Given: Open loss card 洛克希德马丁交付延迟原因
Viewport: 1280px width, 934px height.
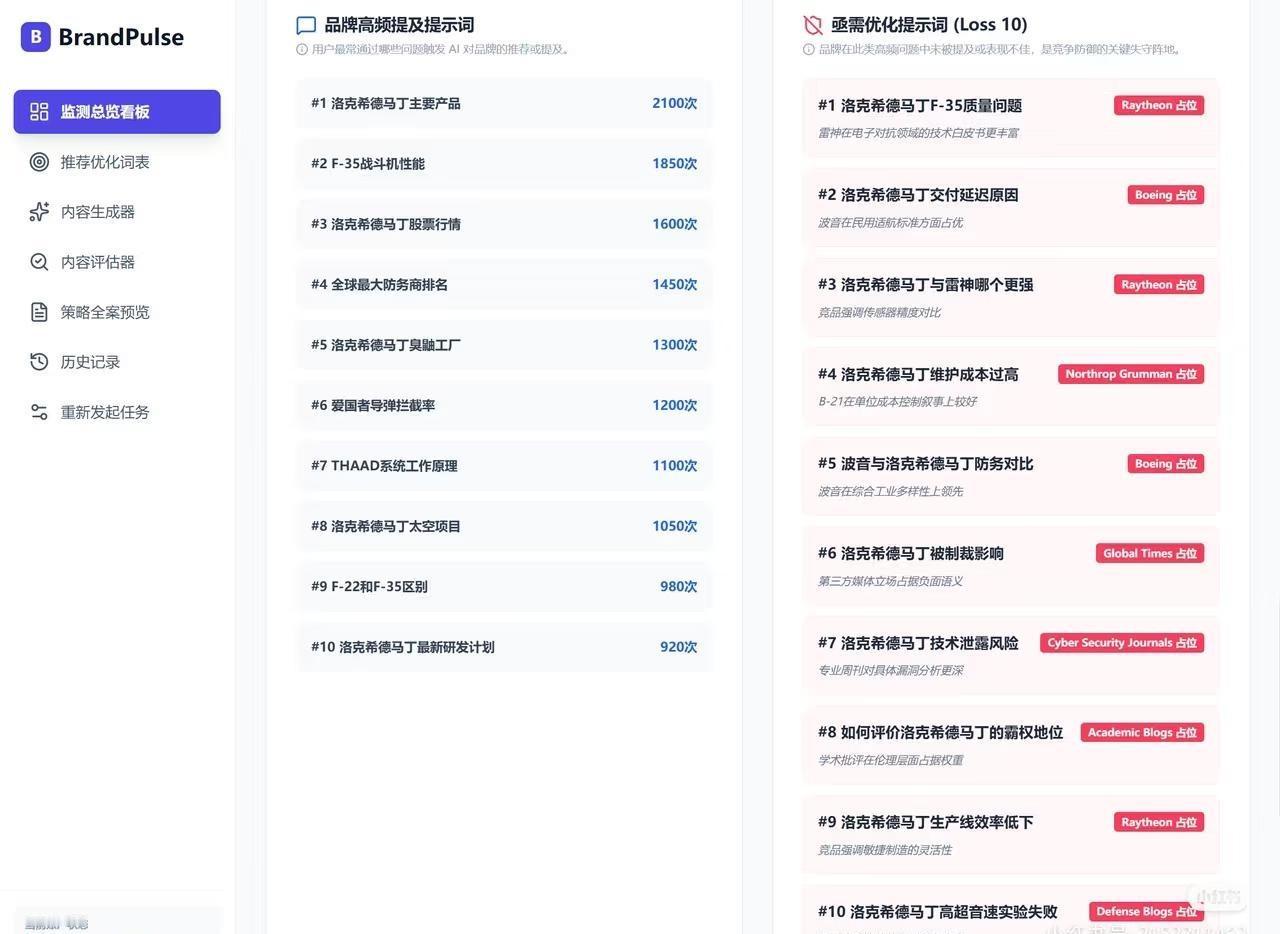Looking at the screenshot, I should [1010, 207].
